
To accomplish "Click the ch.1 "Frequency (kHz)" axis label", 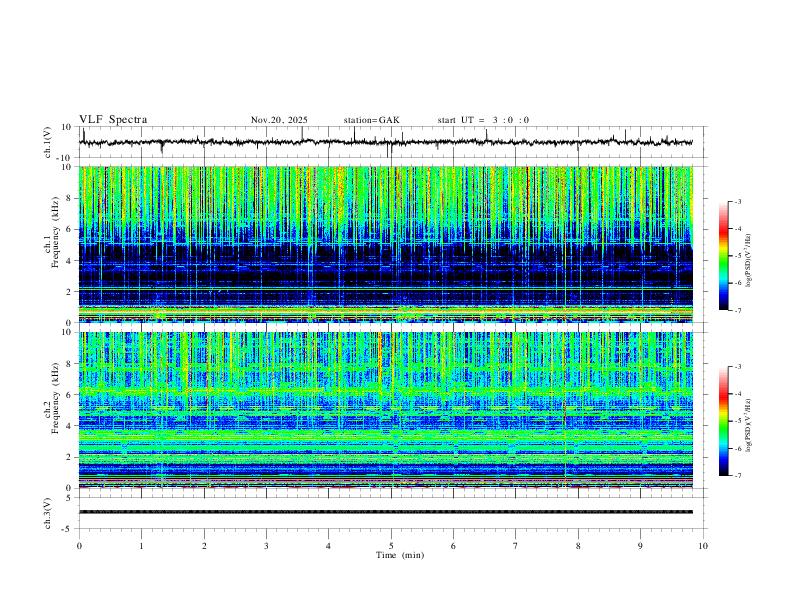I will point(55,231).
